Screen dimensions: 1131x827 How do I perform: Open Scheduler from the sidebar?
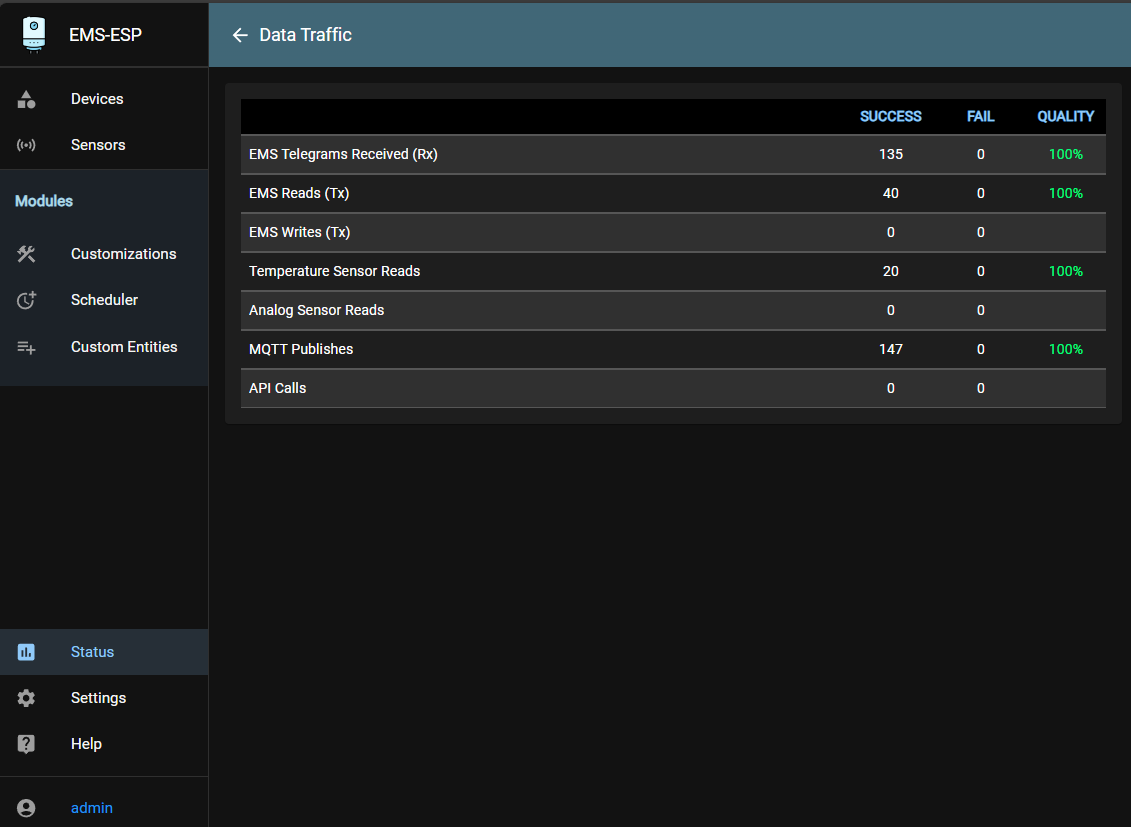(x=104, y=300)
